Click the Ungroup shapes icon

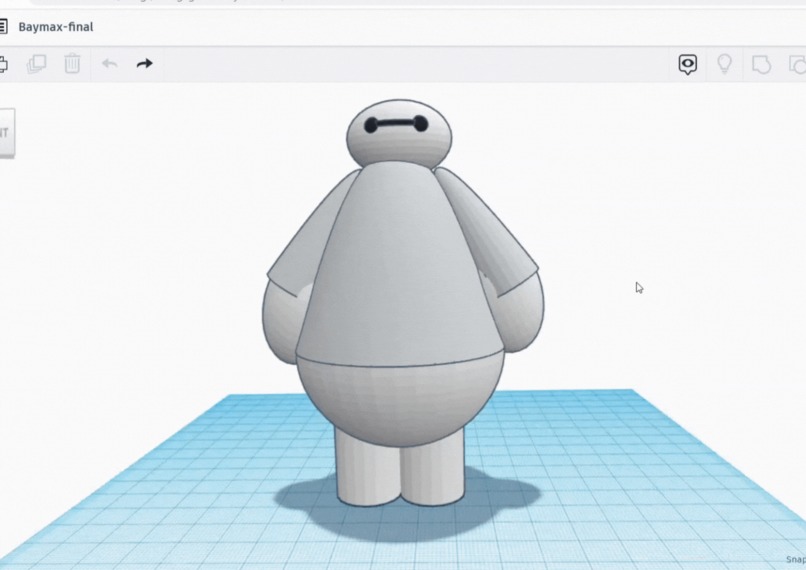tap(798, 65)
